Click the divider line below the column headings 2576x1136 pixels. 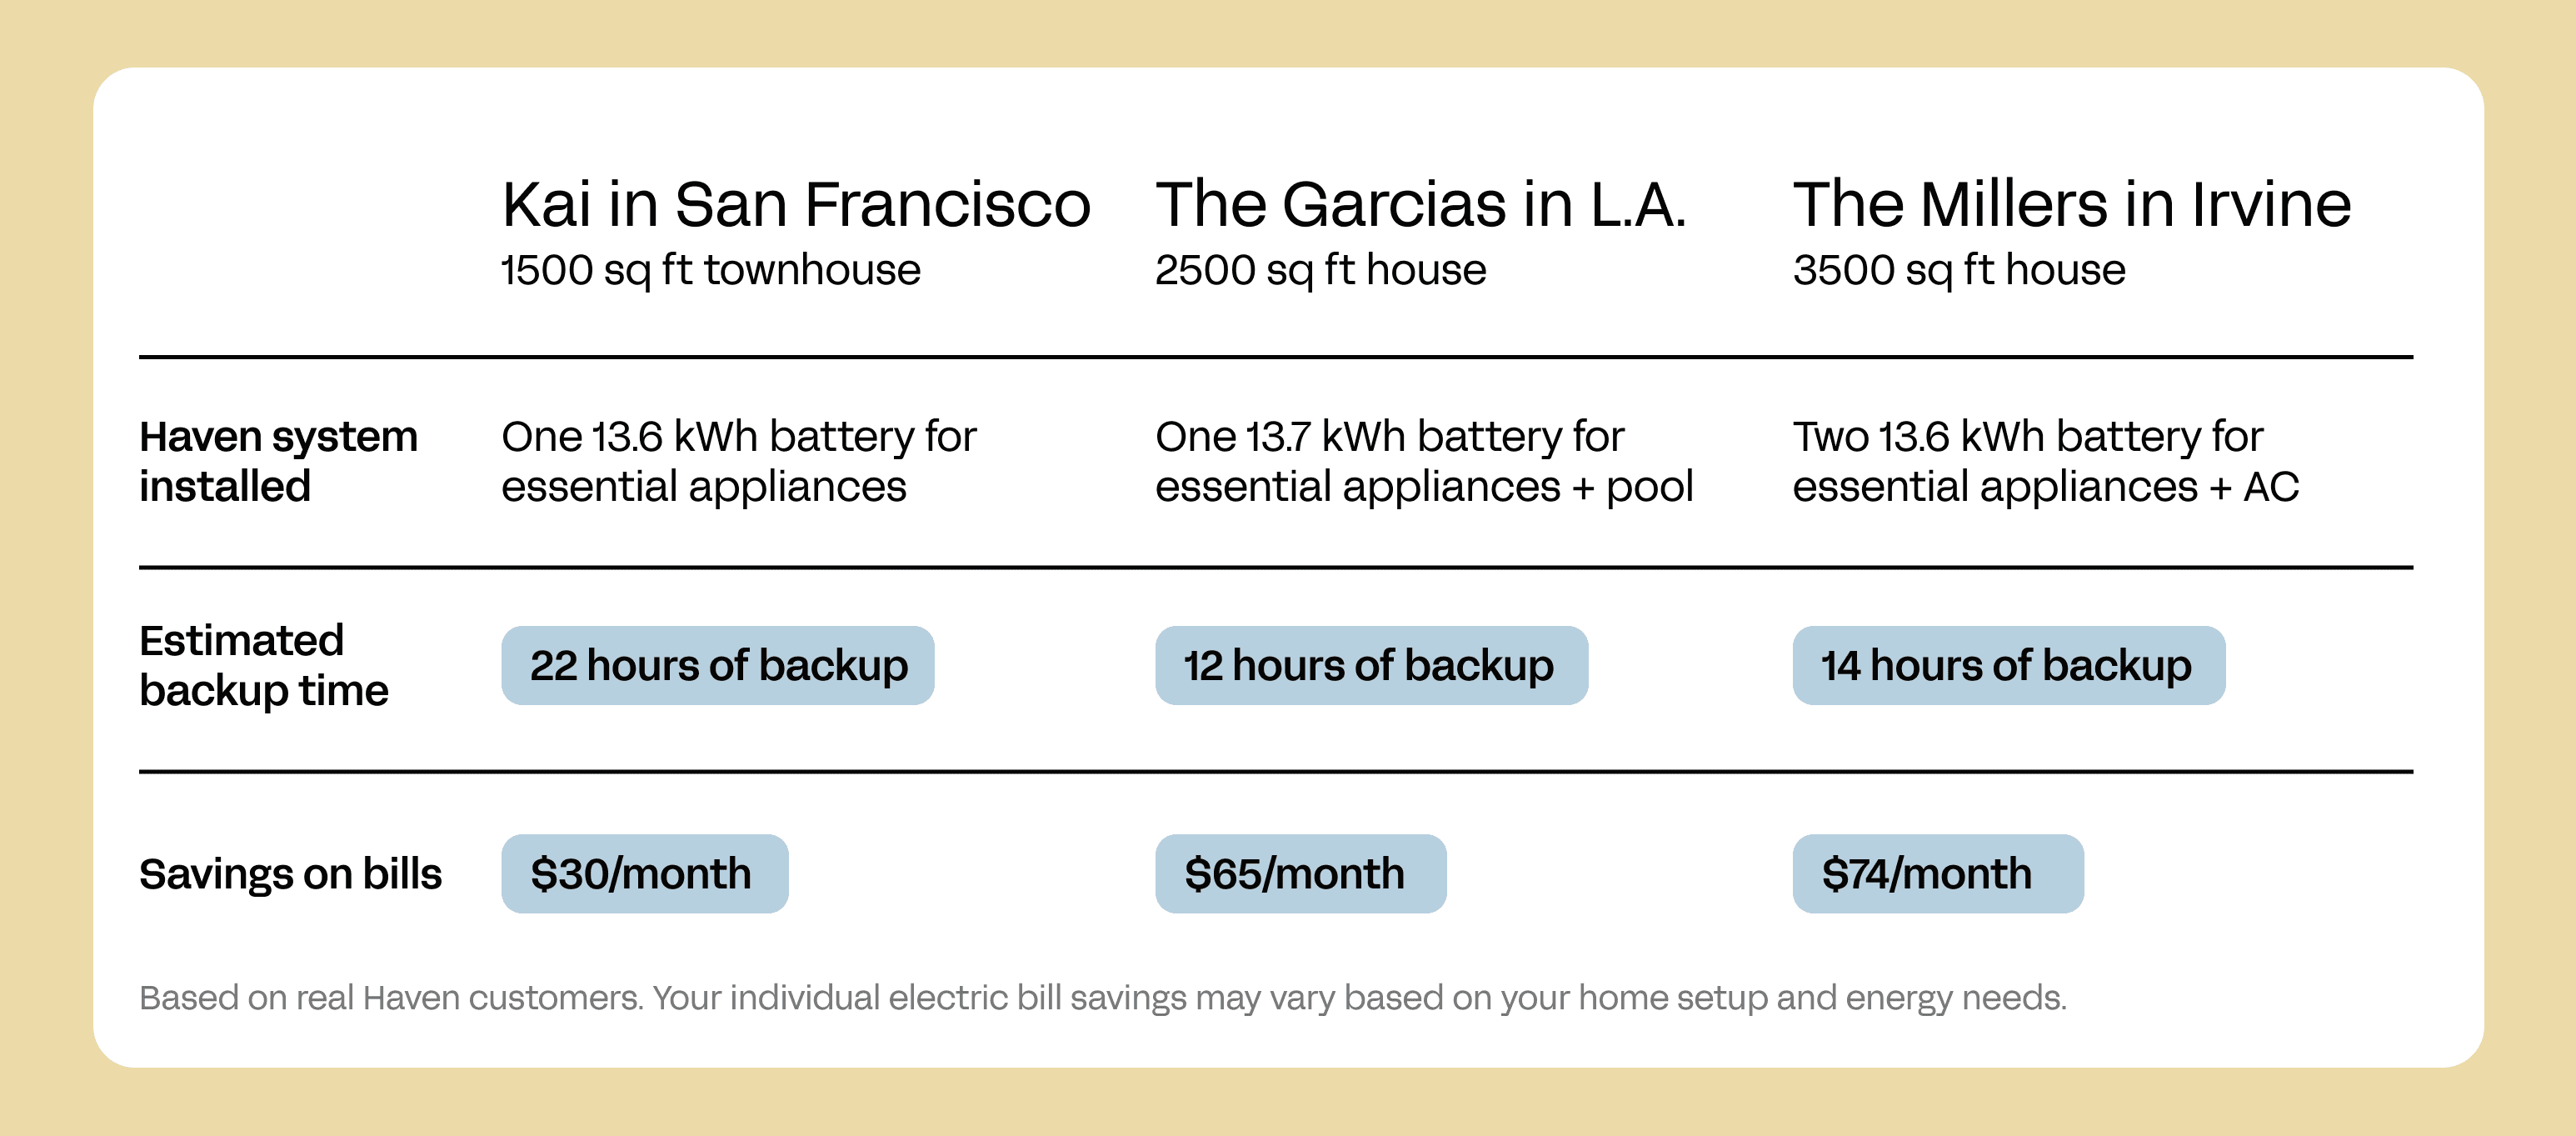click(1275, 357)
